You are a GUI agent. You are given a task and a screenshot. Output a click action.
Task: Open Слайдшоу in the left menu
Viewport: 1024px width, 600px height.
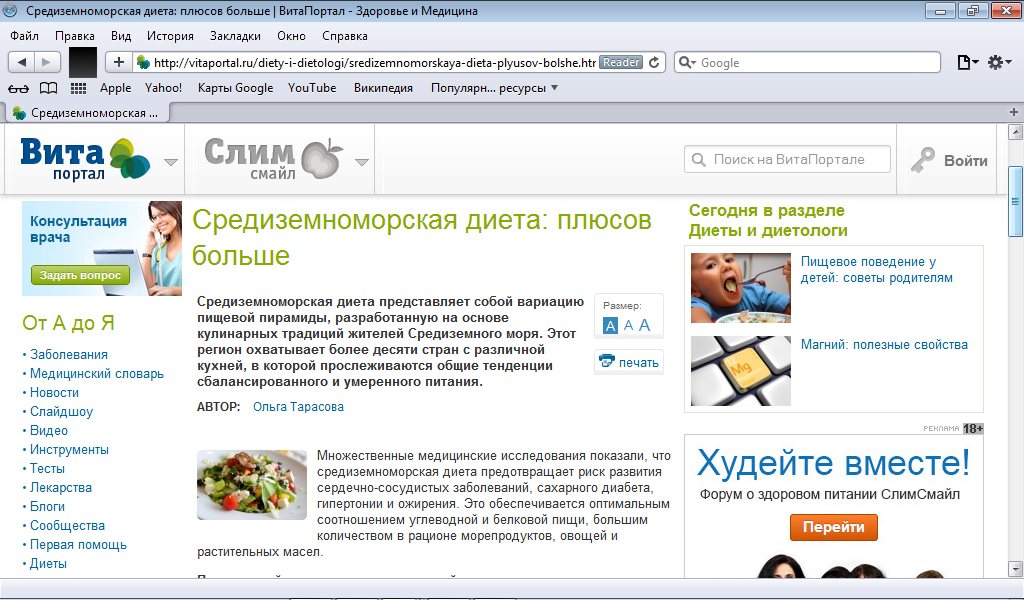(x=61, y=411)
